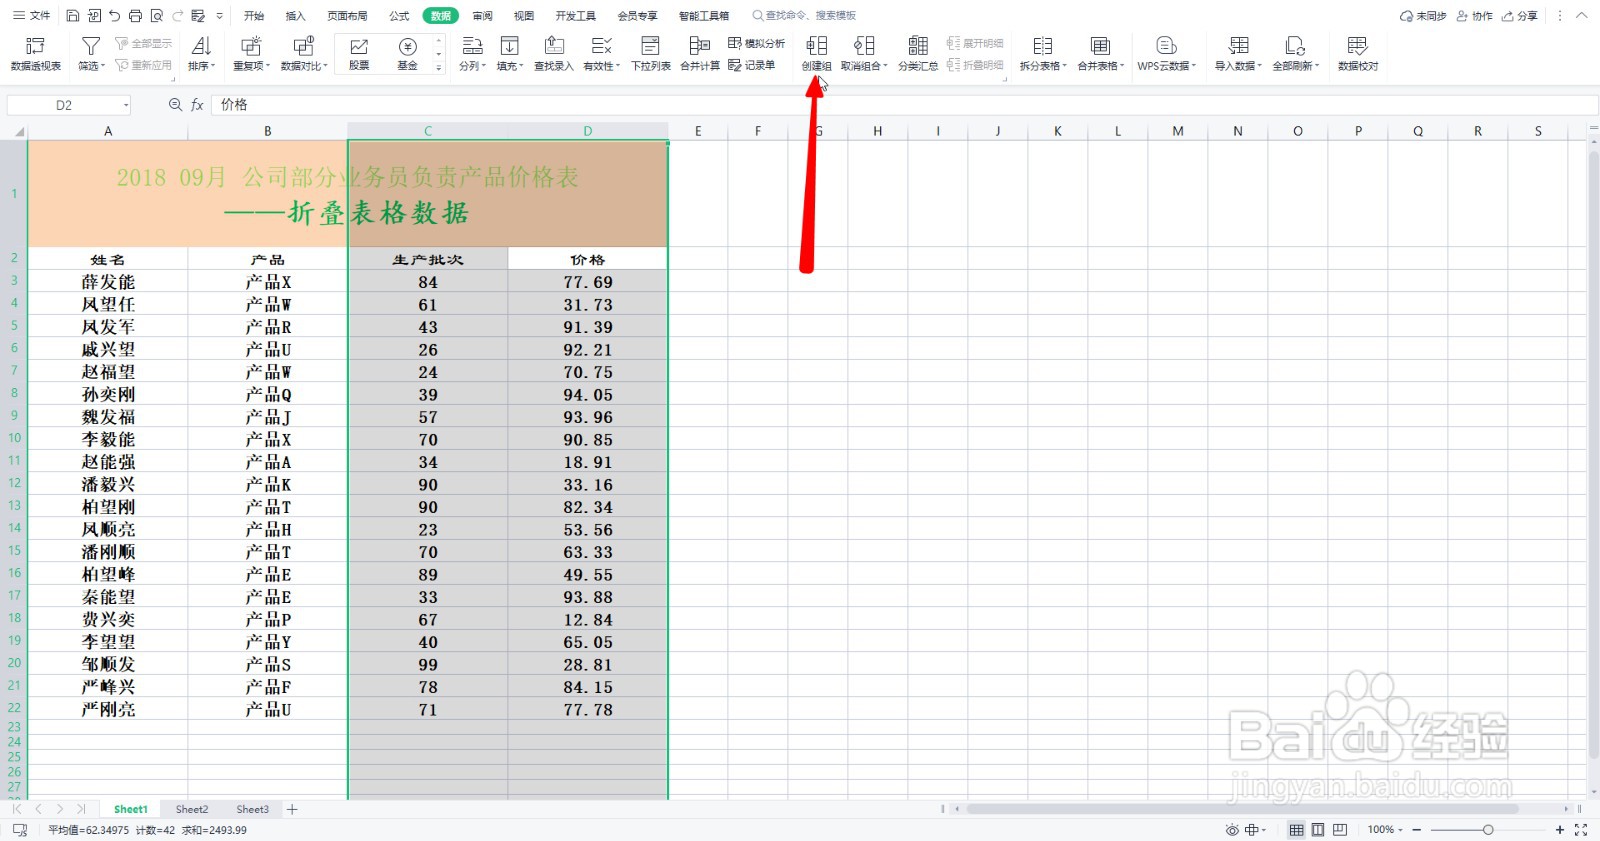
Task: Click the save icon in quick access bar
Action: tap(72, 16)
